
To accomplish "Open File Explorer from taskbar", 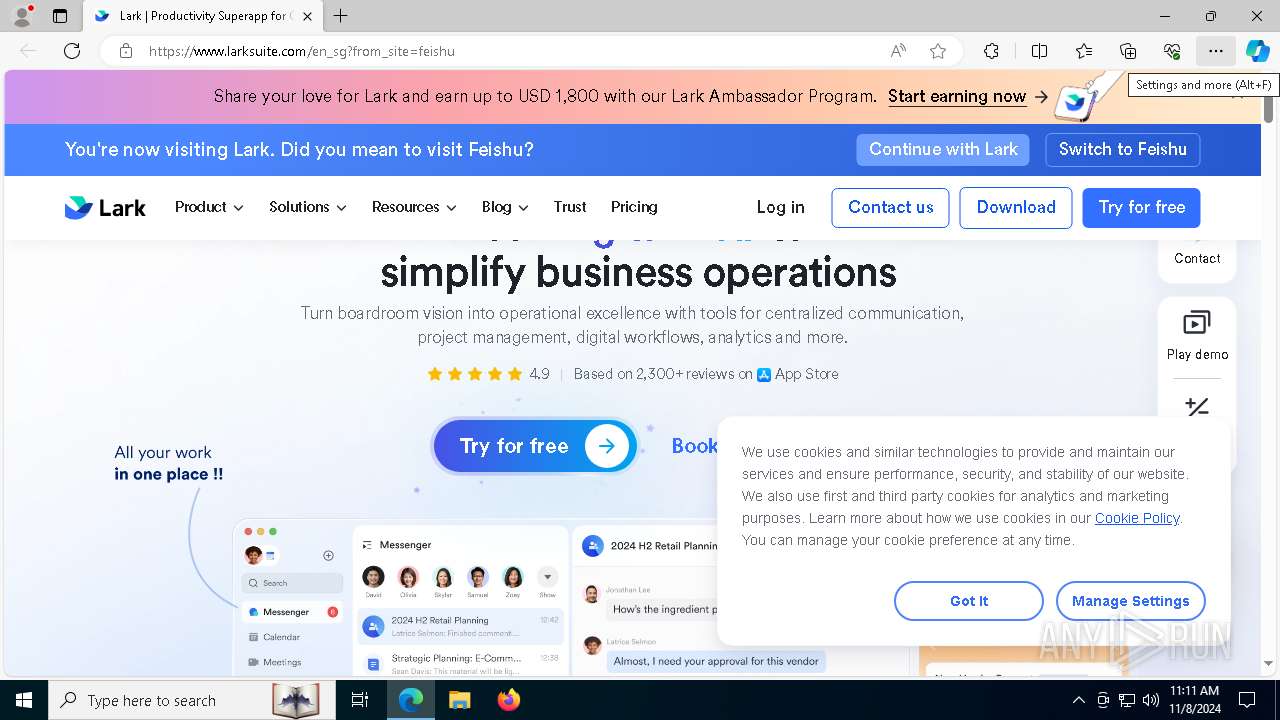I will (x=459, y=700).
